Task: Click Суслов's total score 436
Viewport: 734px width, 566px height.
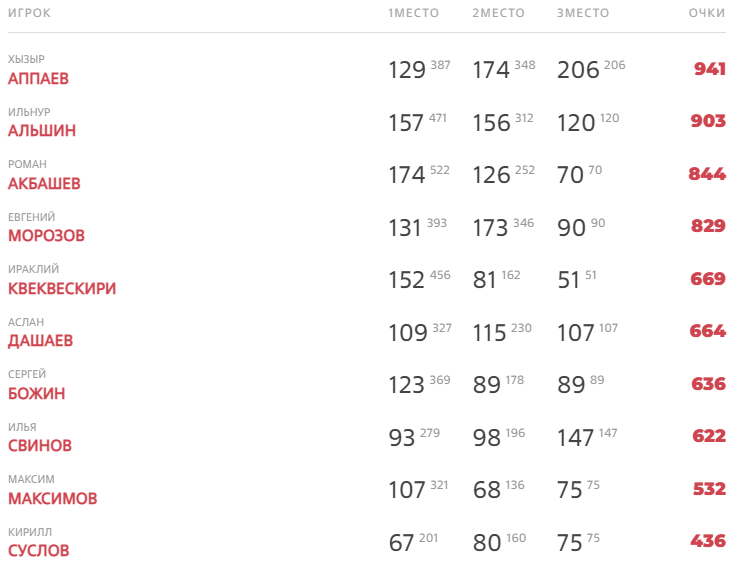Action: pos(708,541)
